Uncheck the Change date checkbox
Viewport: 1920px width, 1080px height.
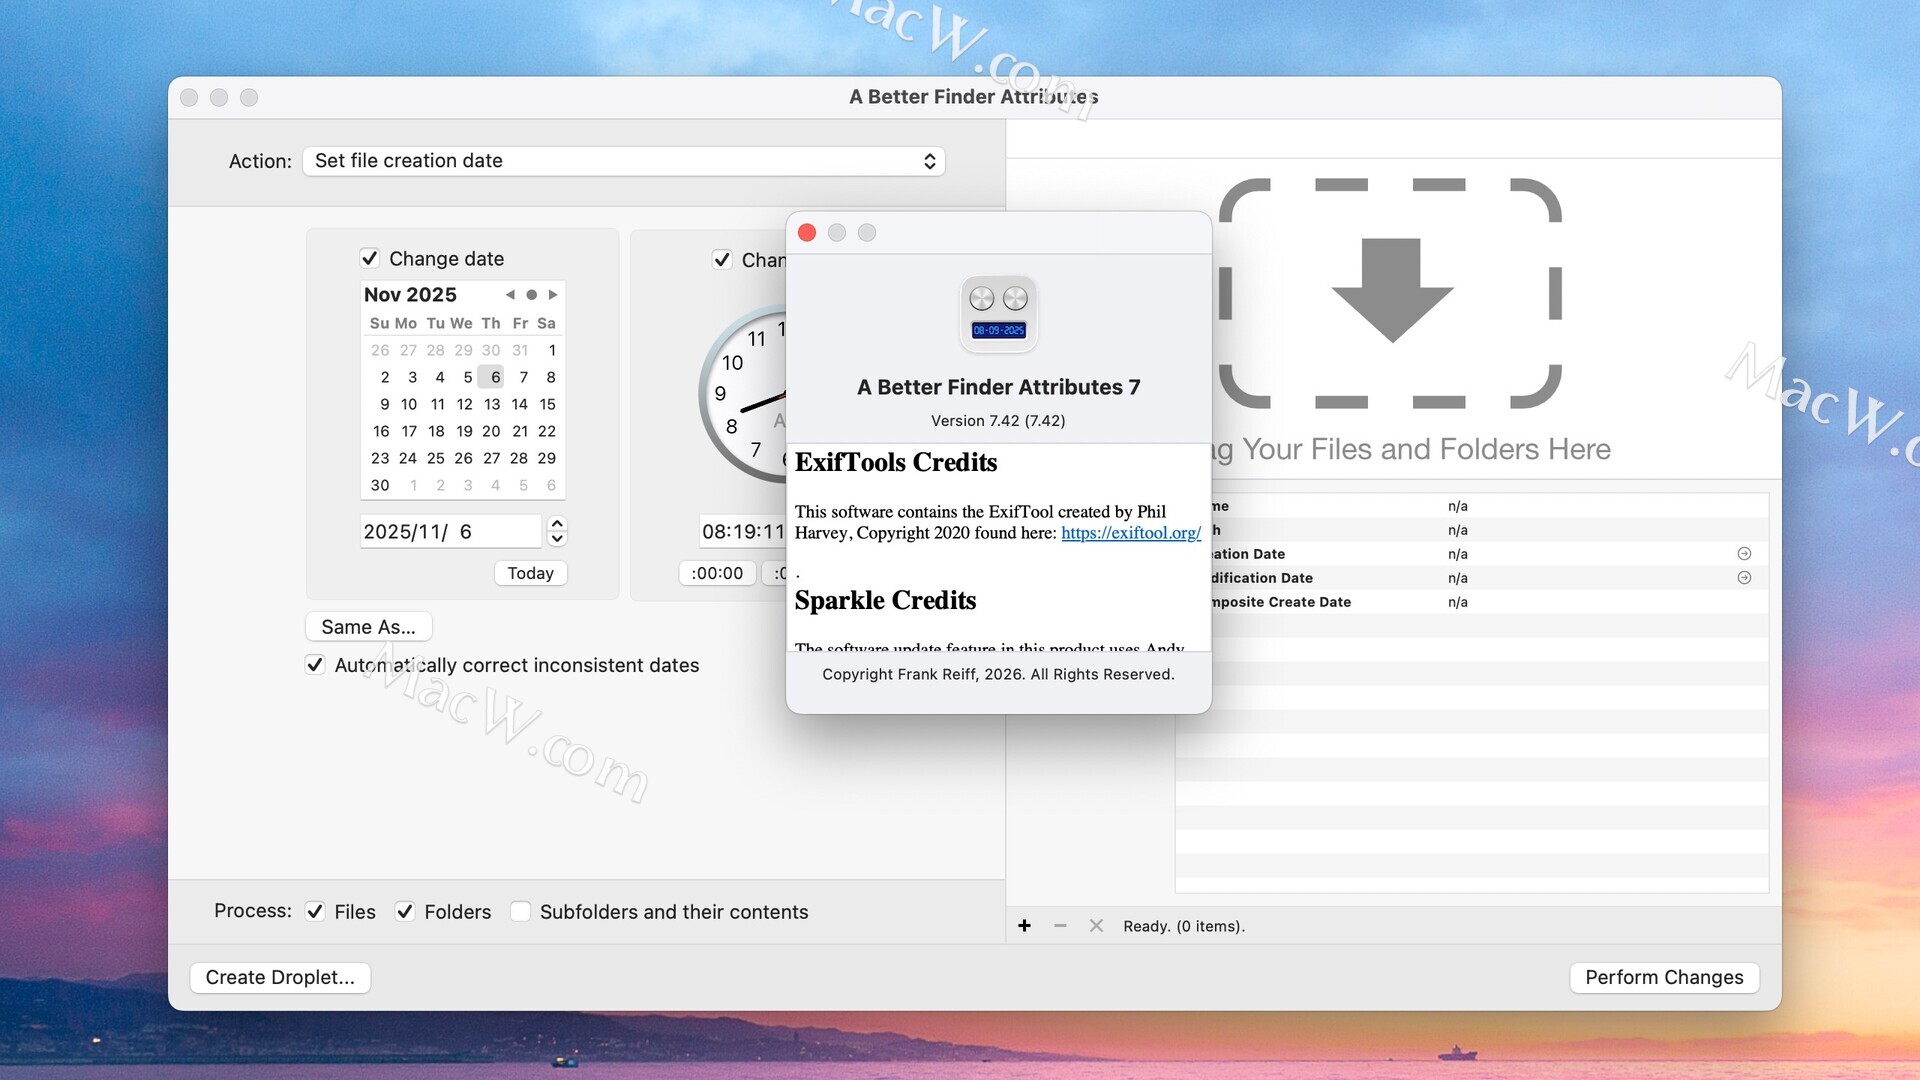coord(370,259)
